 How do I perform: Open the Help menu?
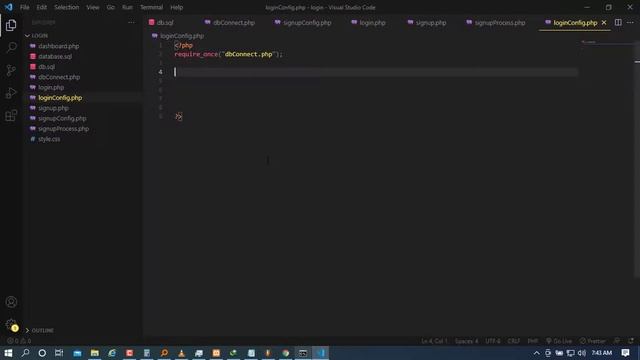176,7
